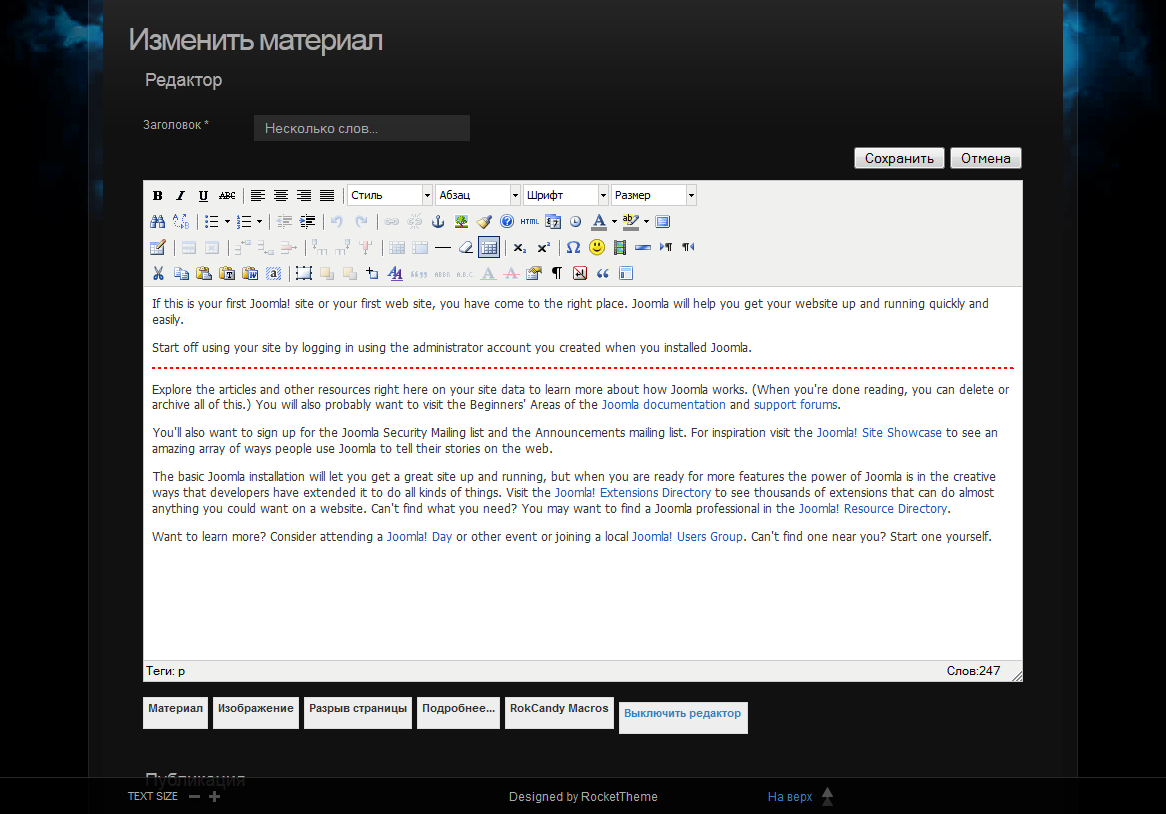The width and height of the screenshot is (1166, 814).
Task: Toggle visual control characters pilcrow
Action: (557, 274)
